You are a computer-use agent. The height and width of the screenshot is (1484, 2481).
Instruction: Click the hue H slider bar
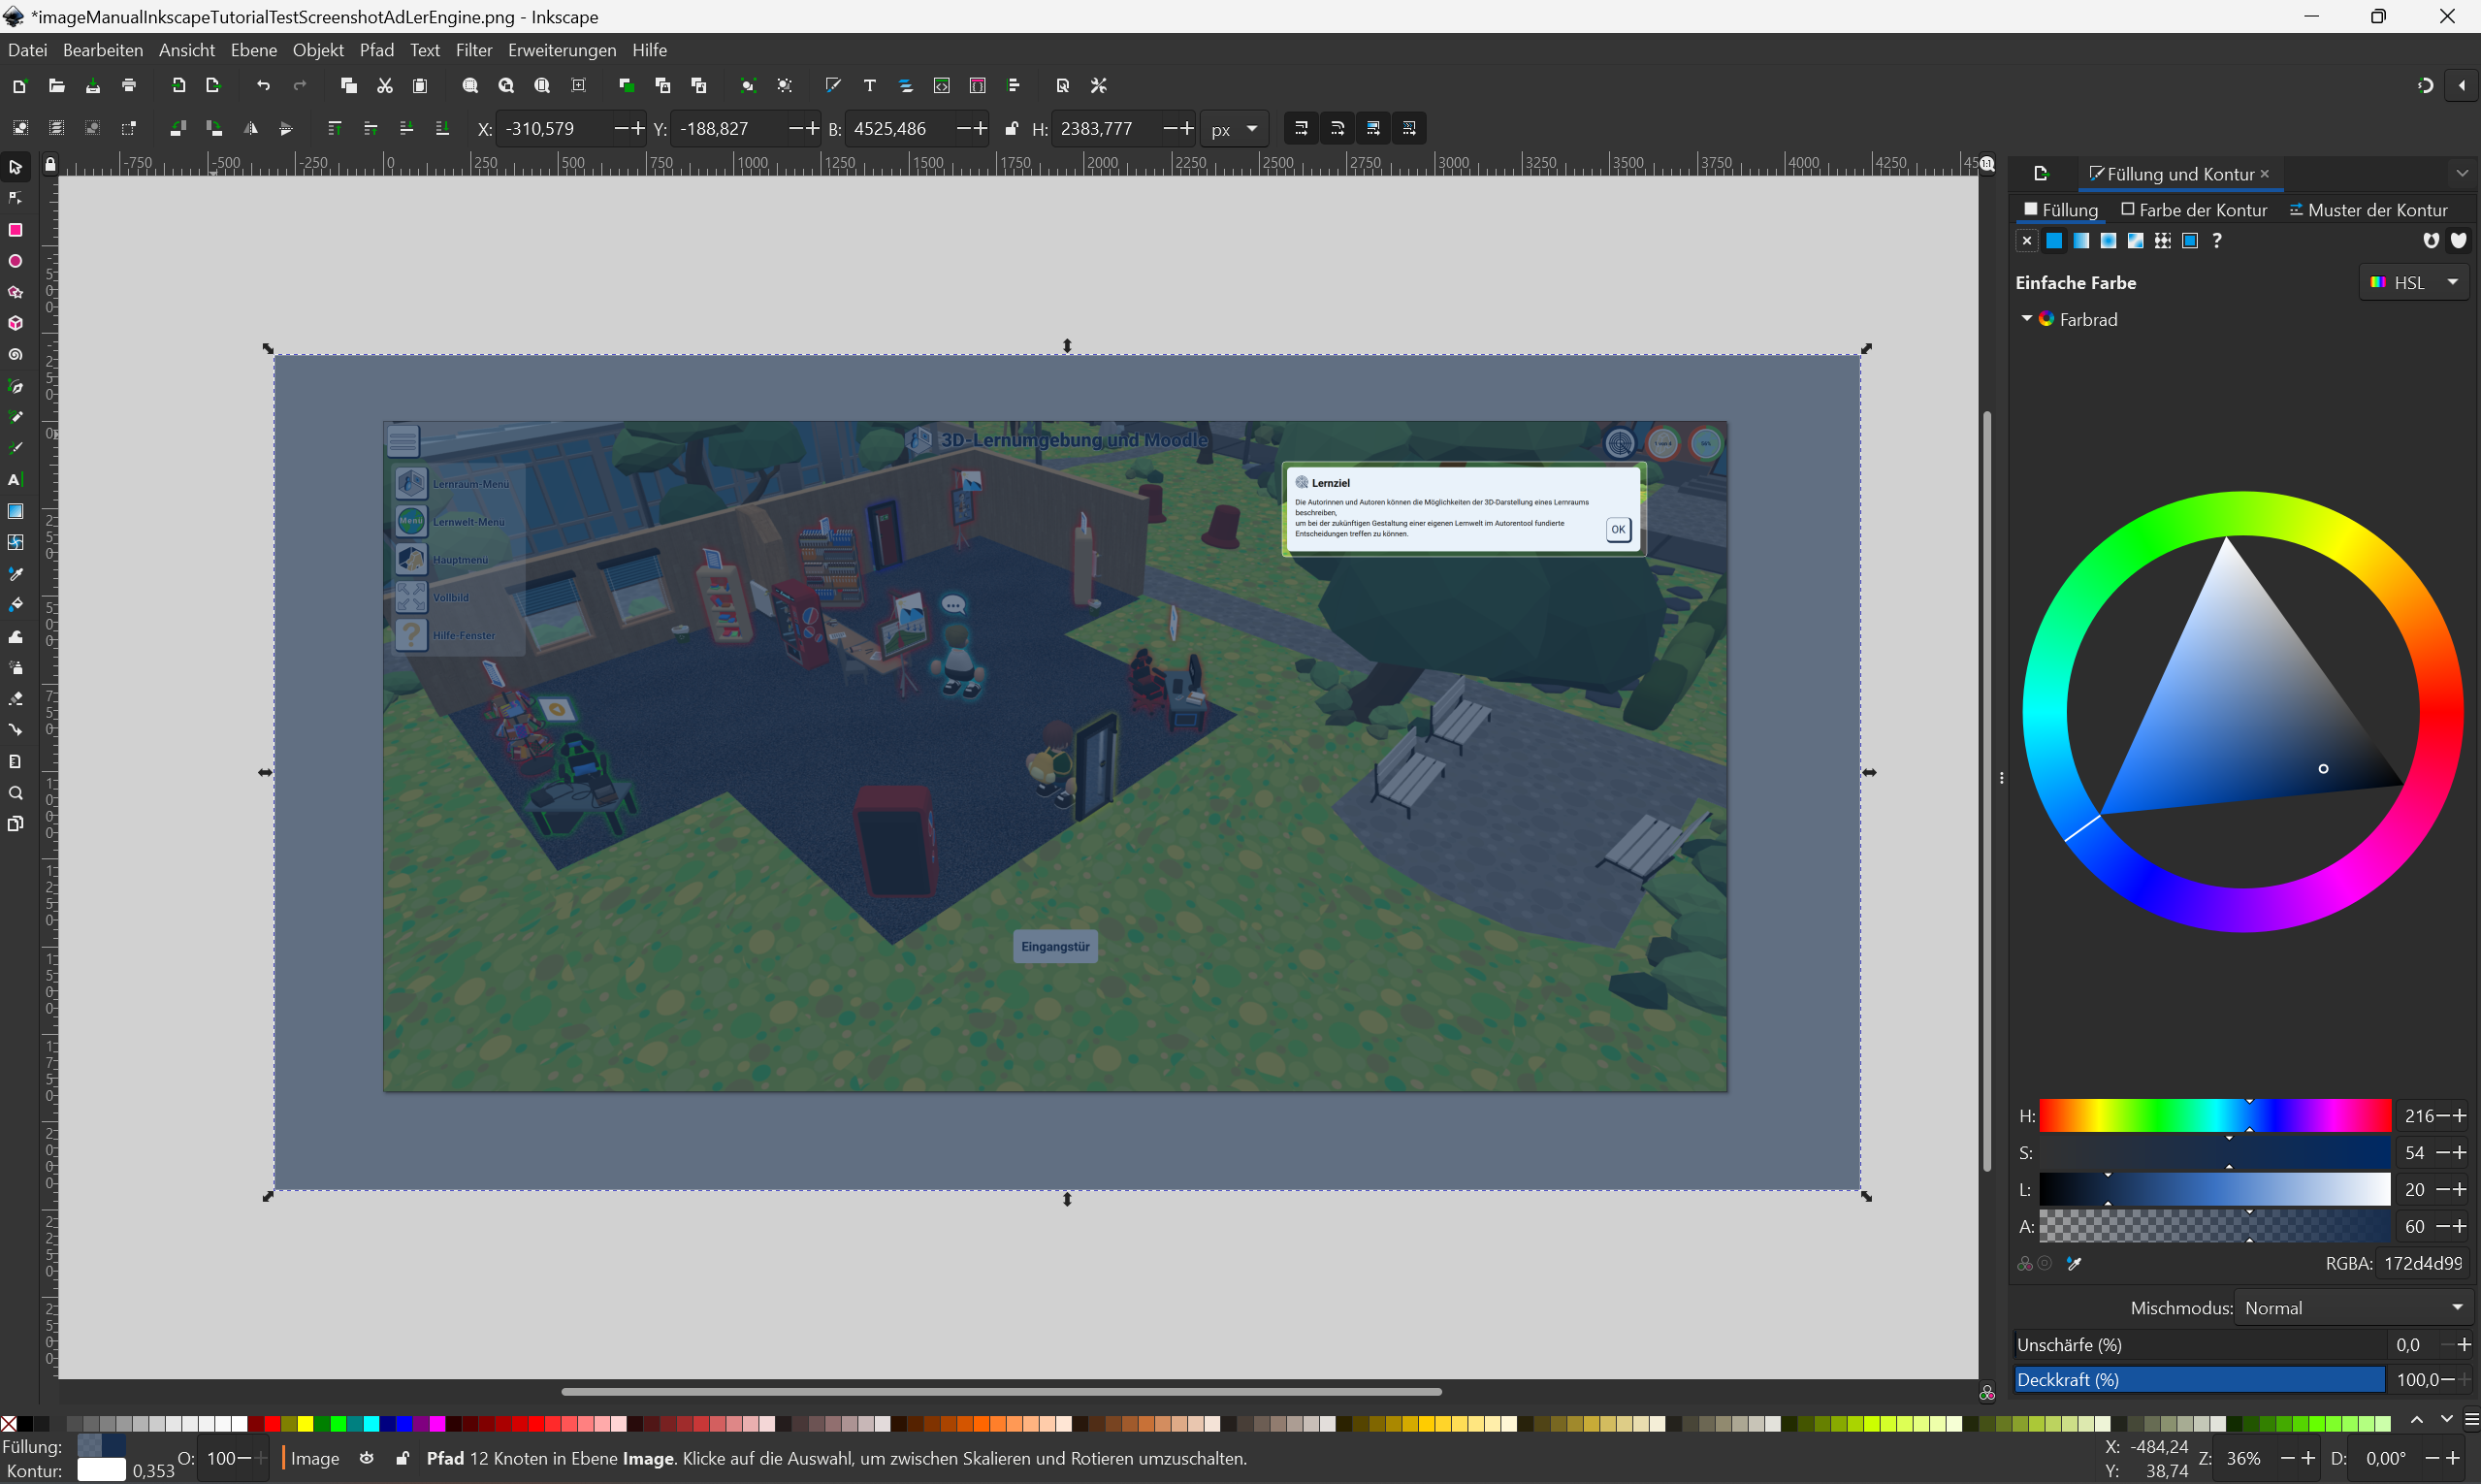click(2214, 1116)
